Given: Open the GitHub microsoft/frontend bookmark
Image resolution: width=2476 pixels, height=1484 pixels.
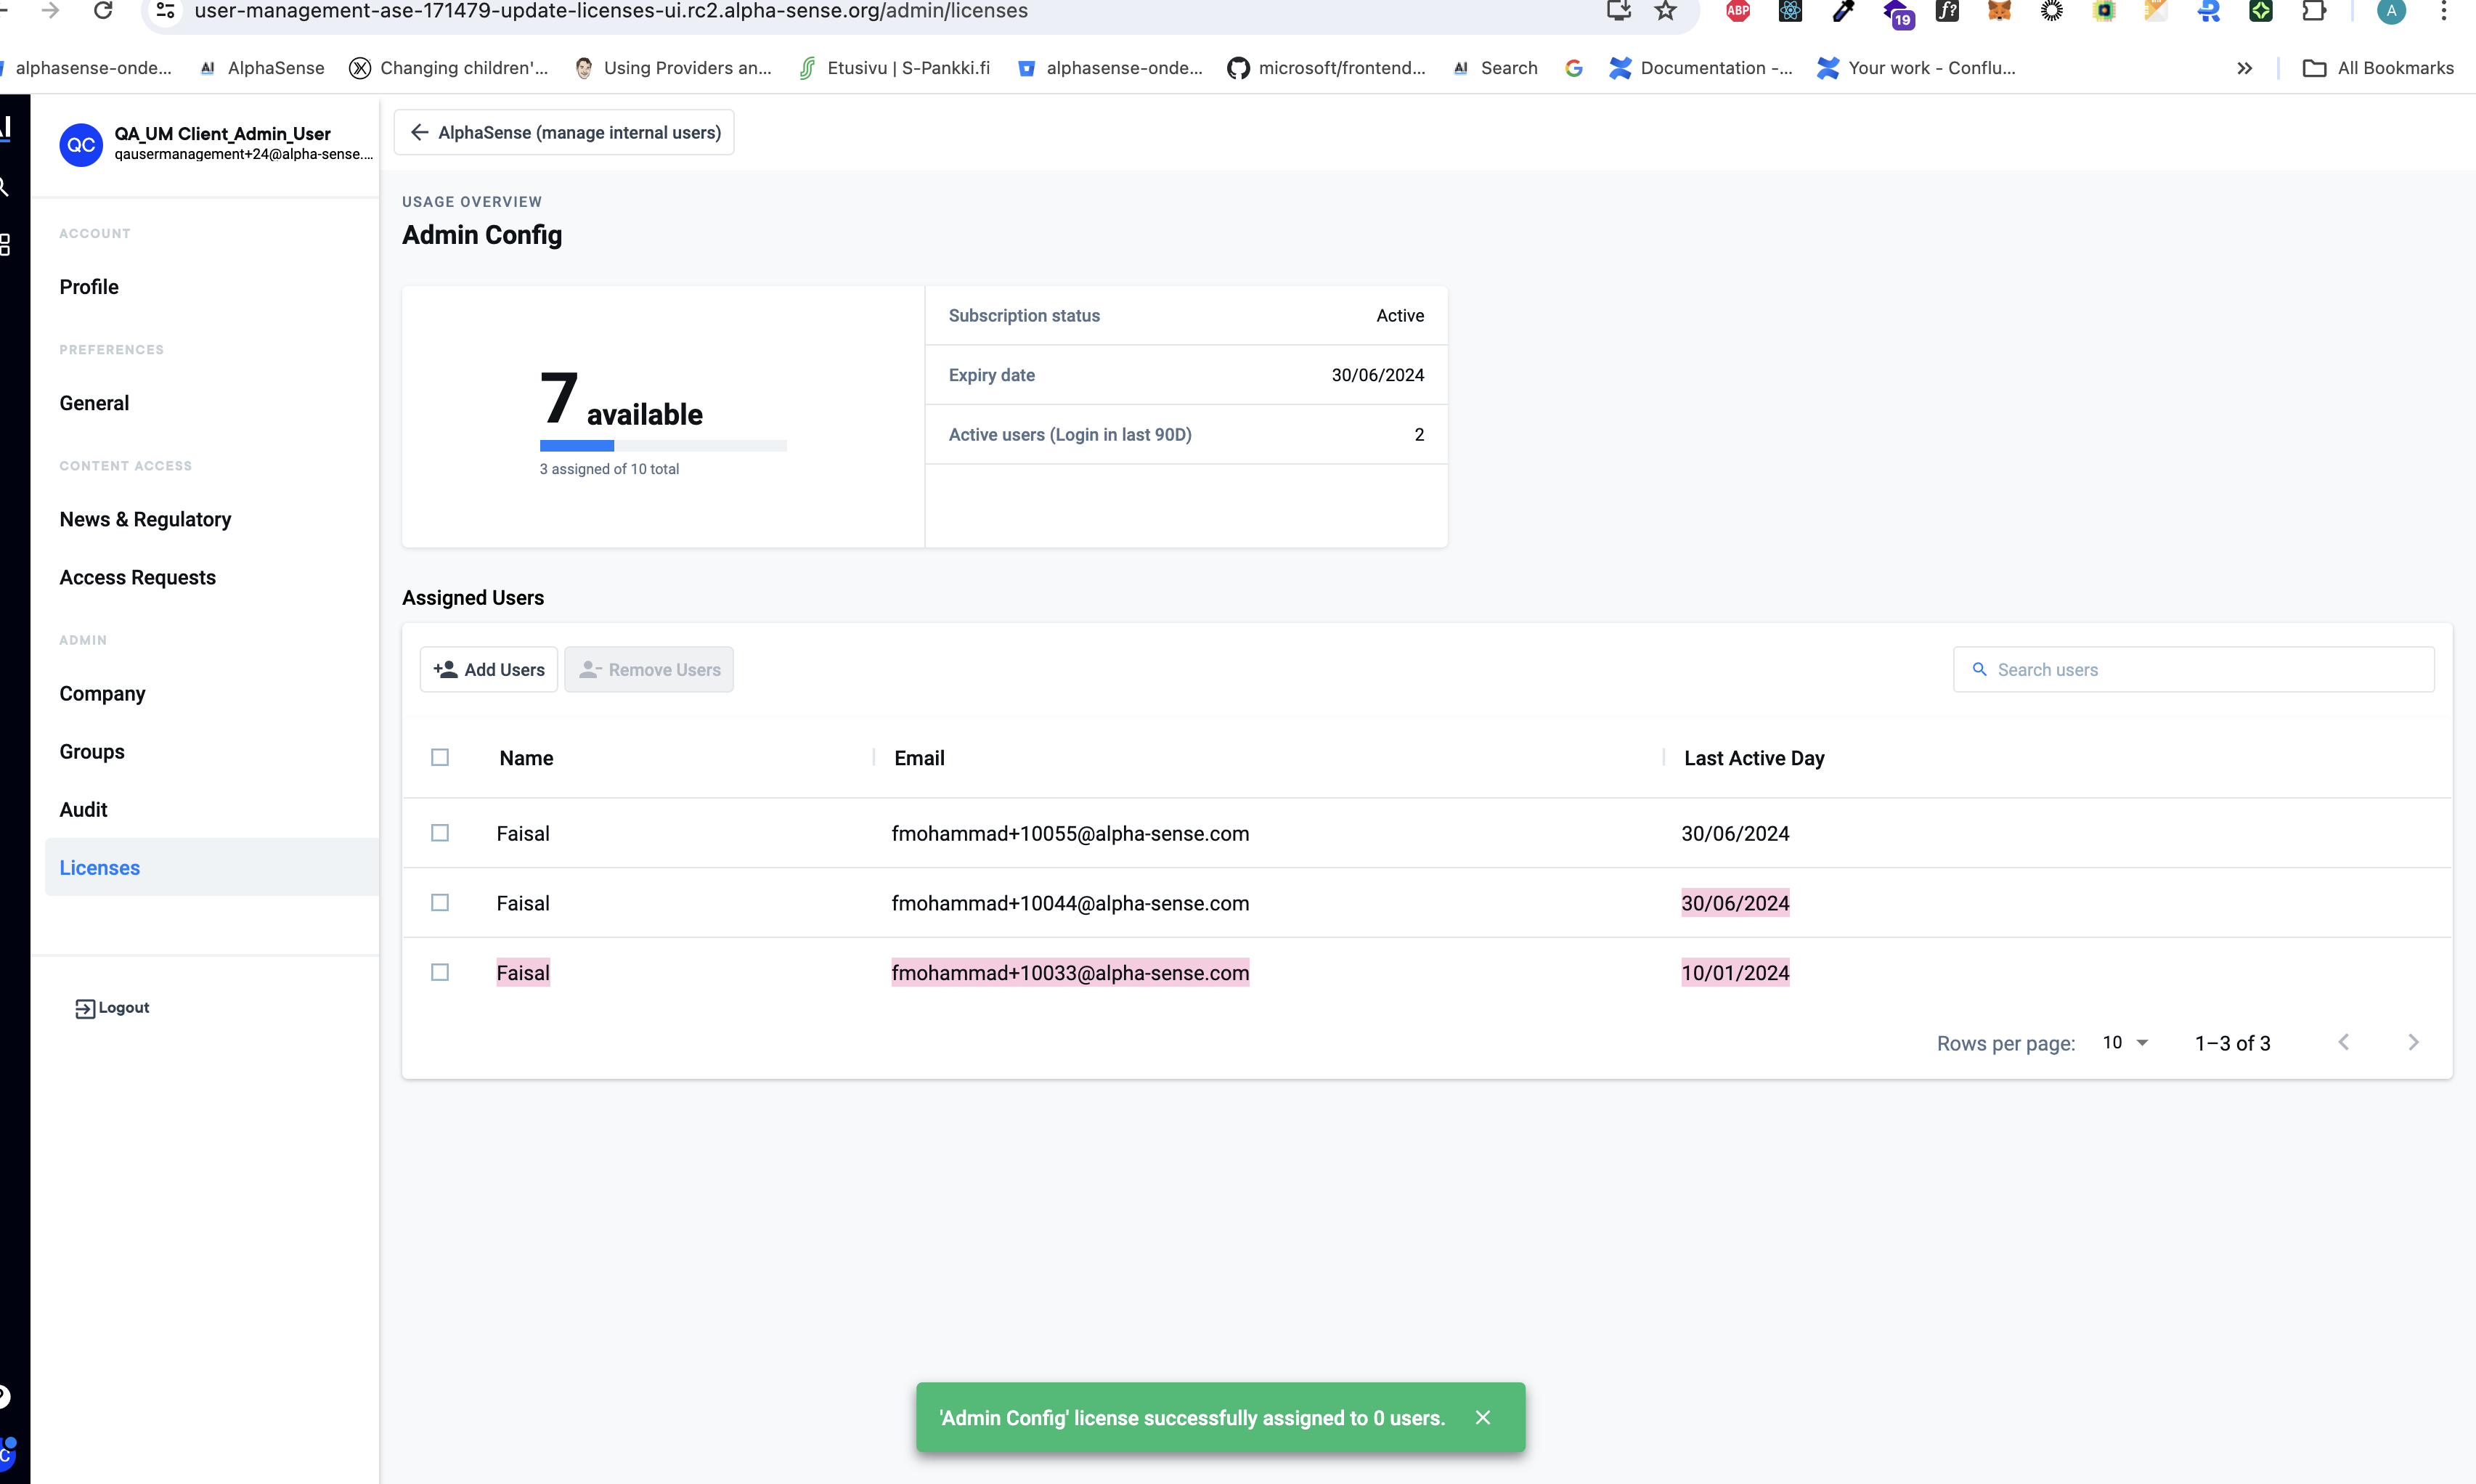Looking at the screenshot, I should (1327, 68).
